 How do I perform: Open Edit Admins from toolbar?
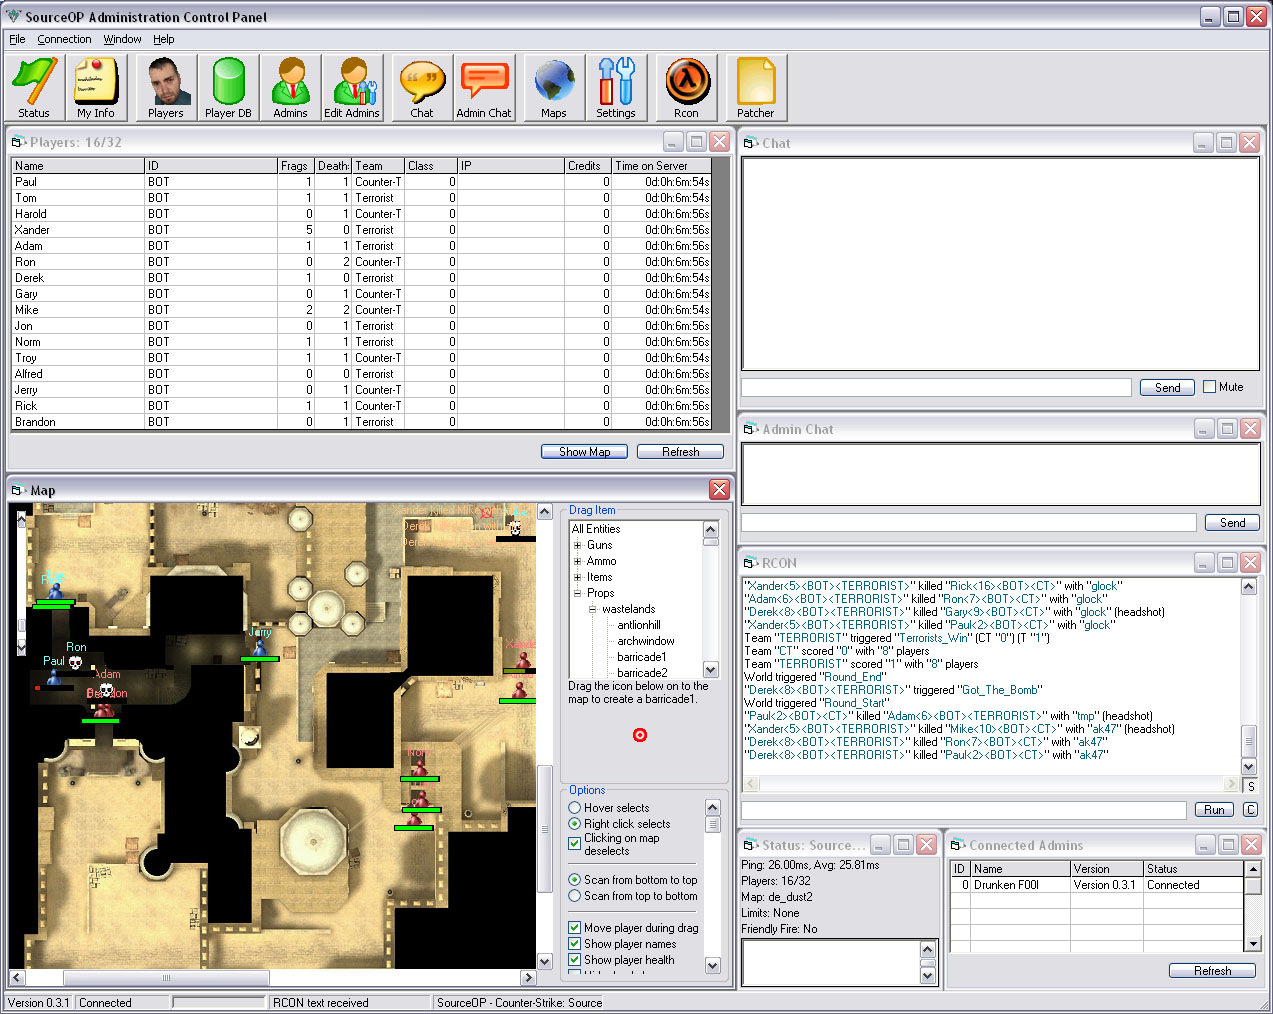(x=352, y=88)
